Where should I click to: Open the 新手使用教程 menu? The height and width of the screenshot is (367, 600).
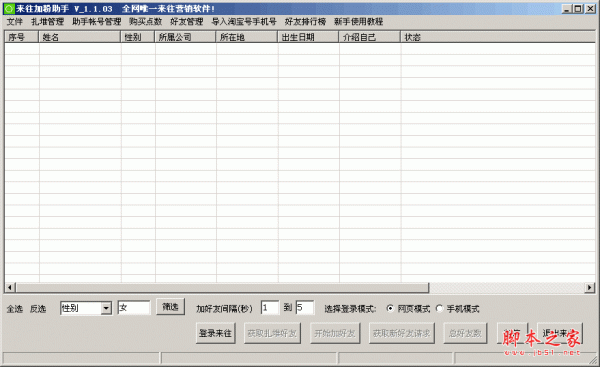click(359, 22)
